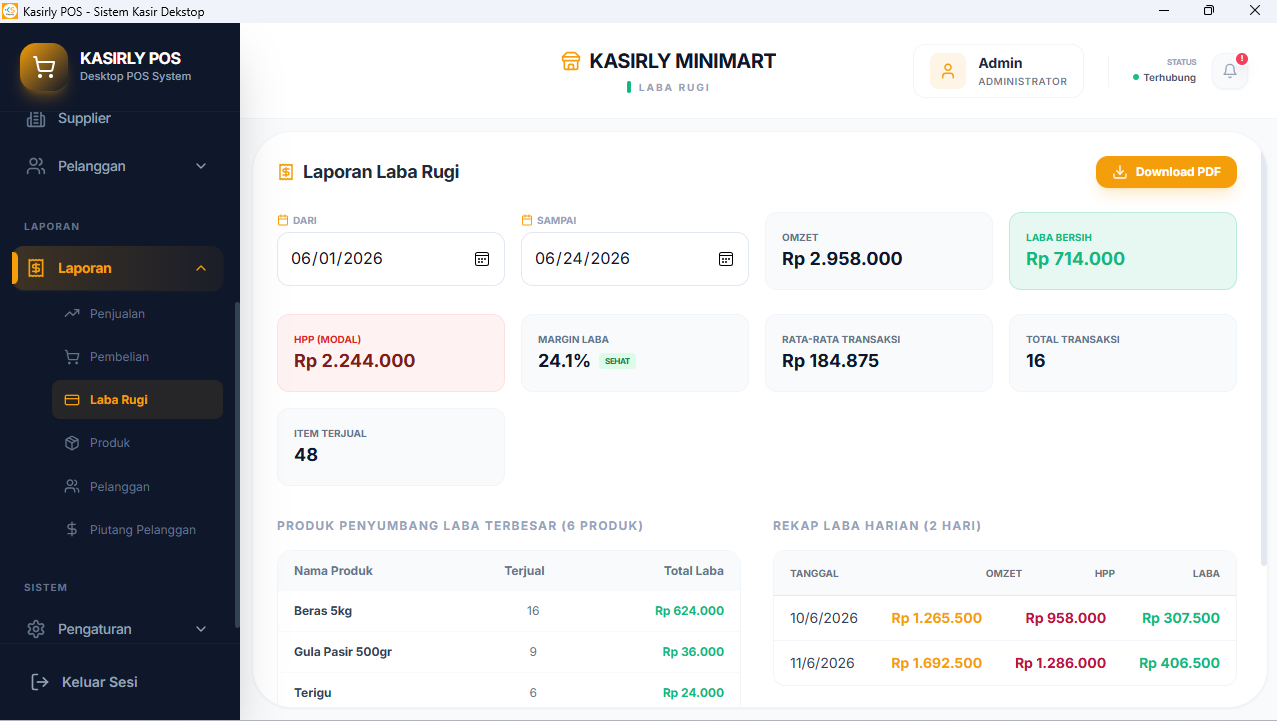Click the Rp 624.000 total laba value
The height and width of the screenshot is (721, 1277).
pos(689,611)
